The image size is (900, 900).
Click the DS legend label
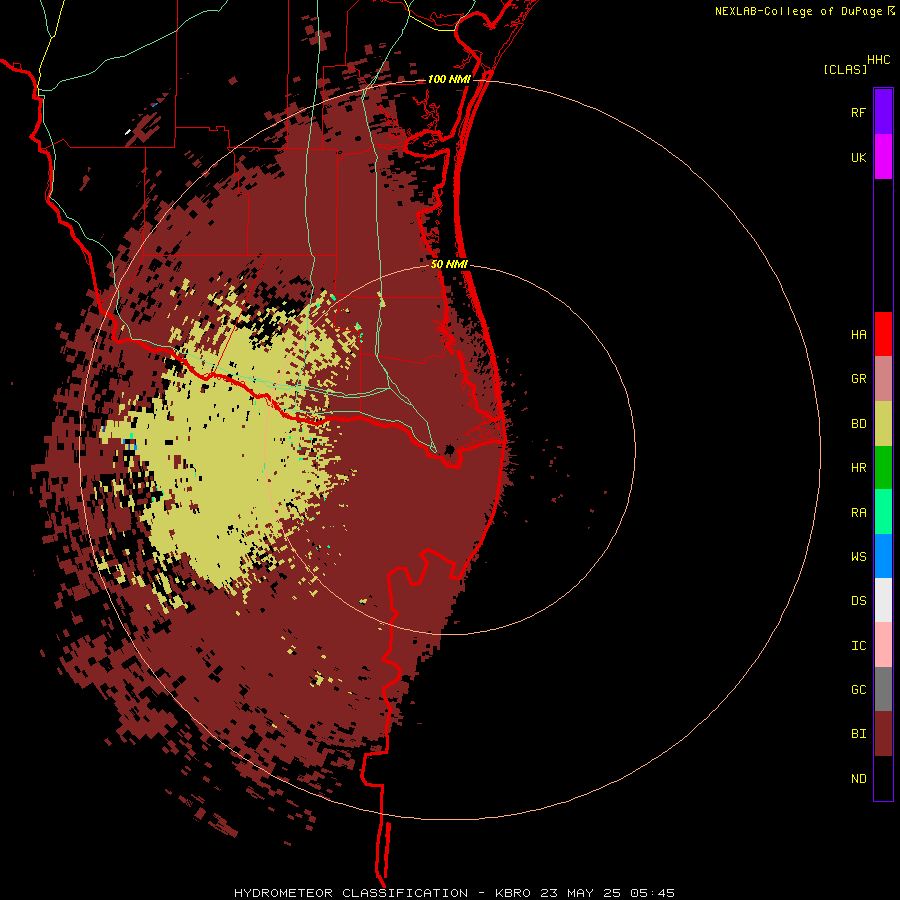(x=858, y=601)
